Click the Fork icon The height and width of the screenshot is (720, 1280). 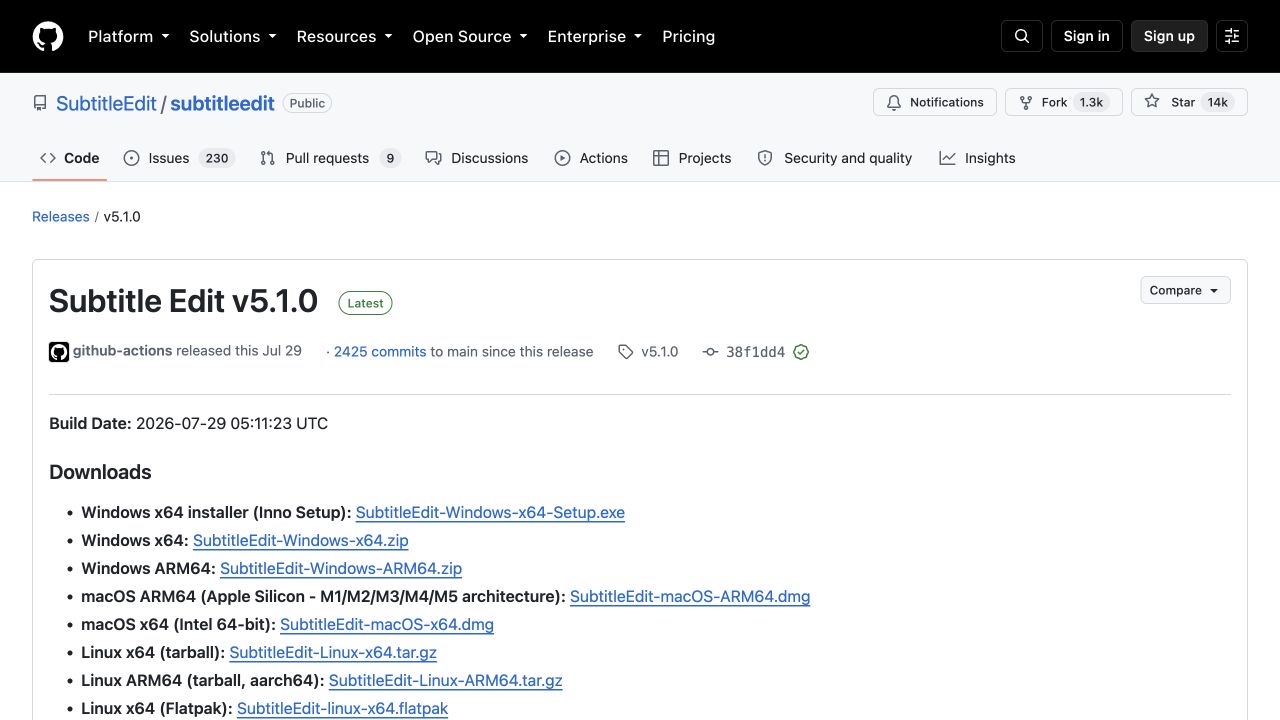click(1026, 102)
